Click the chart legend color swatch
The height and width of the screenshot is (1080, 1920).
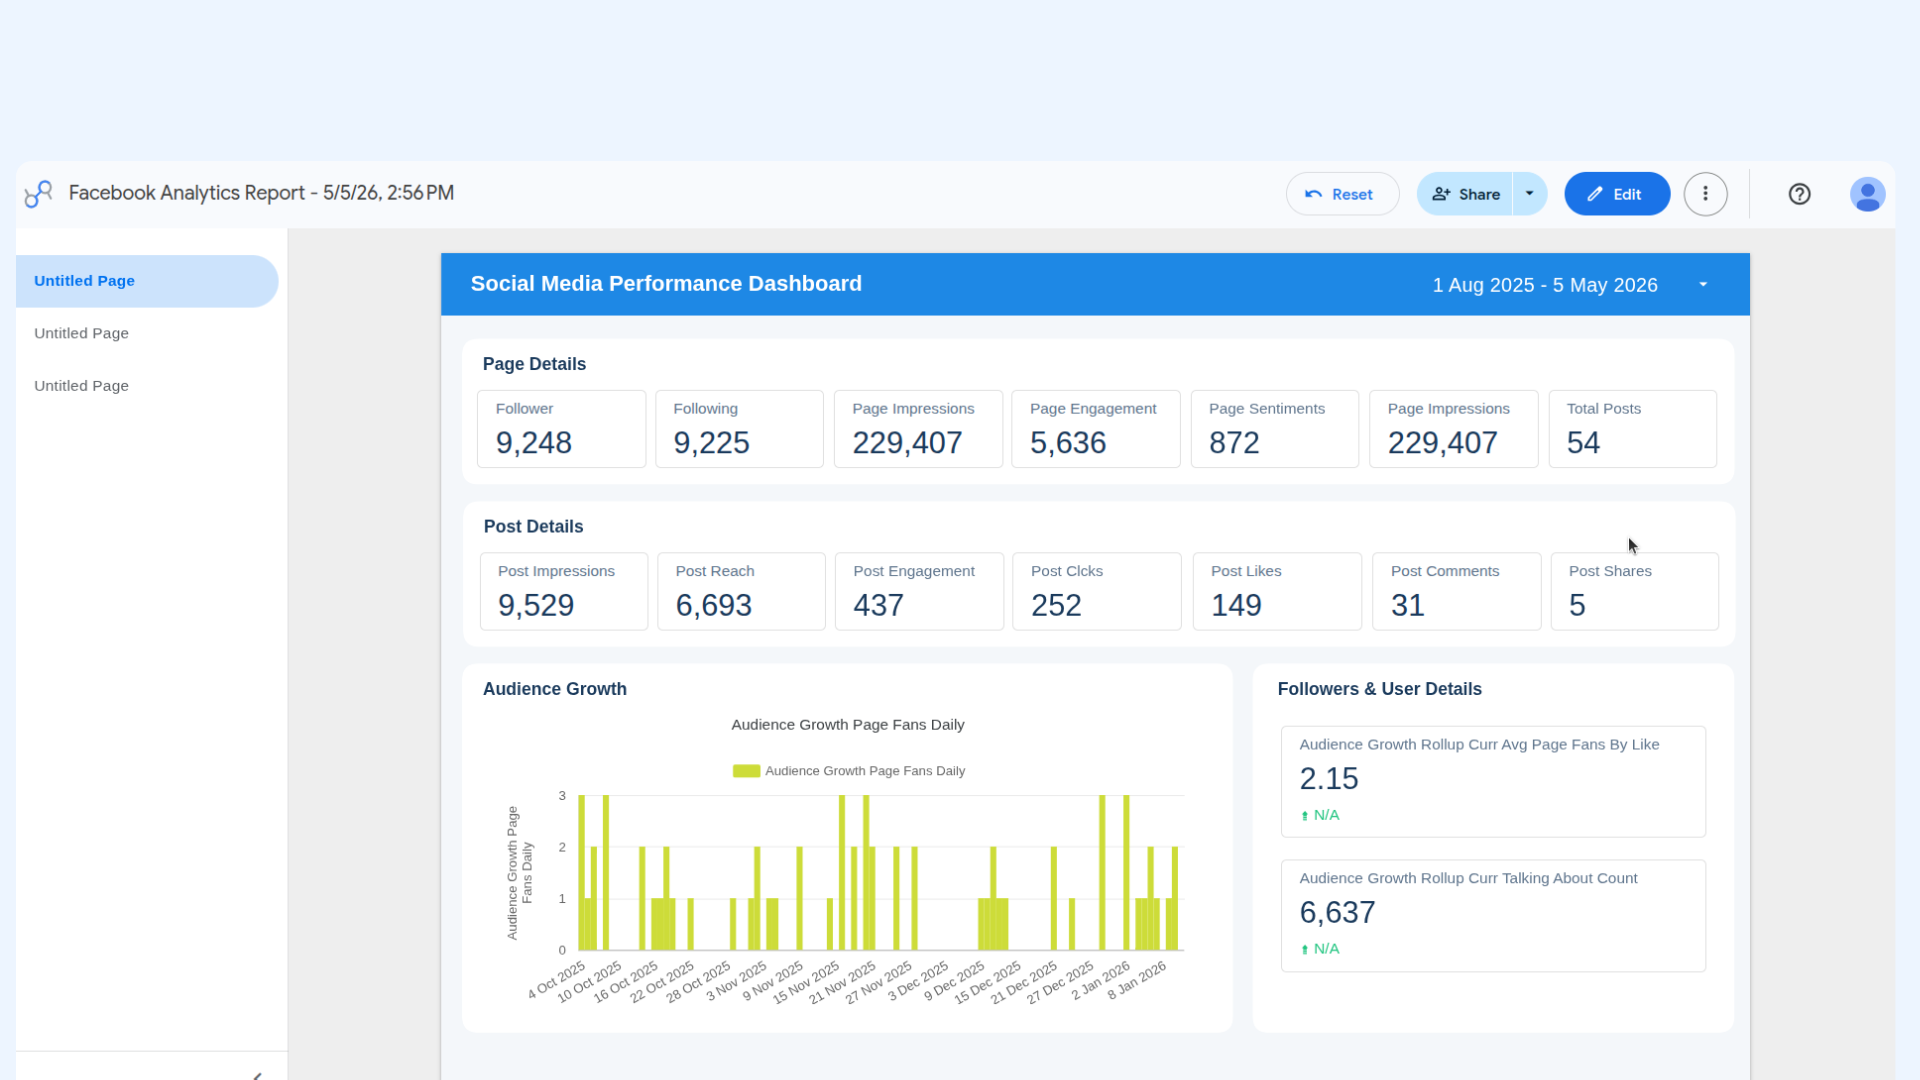click(746, 771)
